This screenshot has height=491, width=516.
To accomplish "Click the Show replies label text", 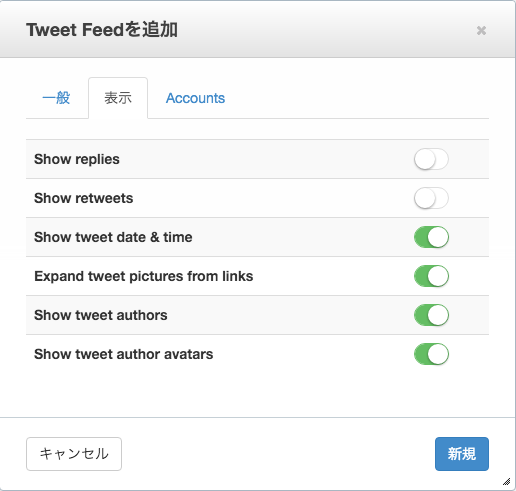I will tap(77, 159).
